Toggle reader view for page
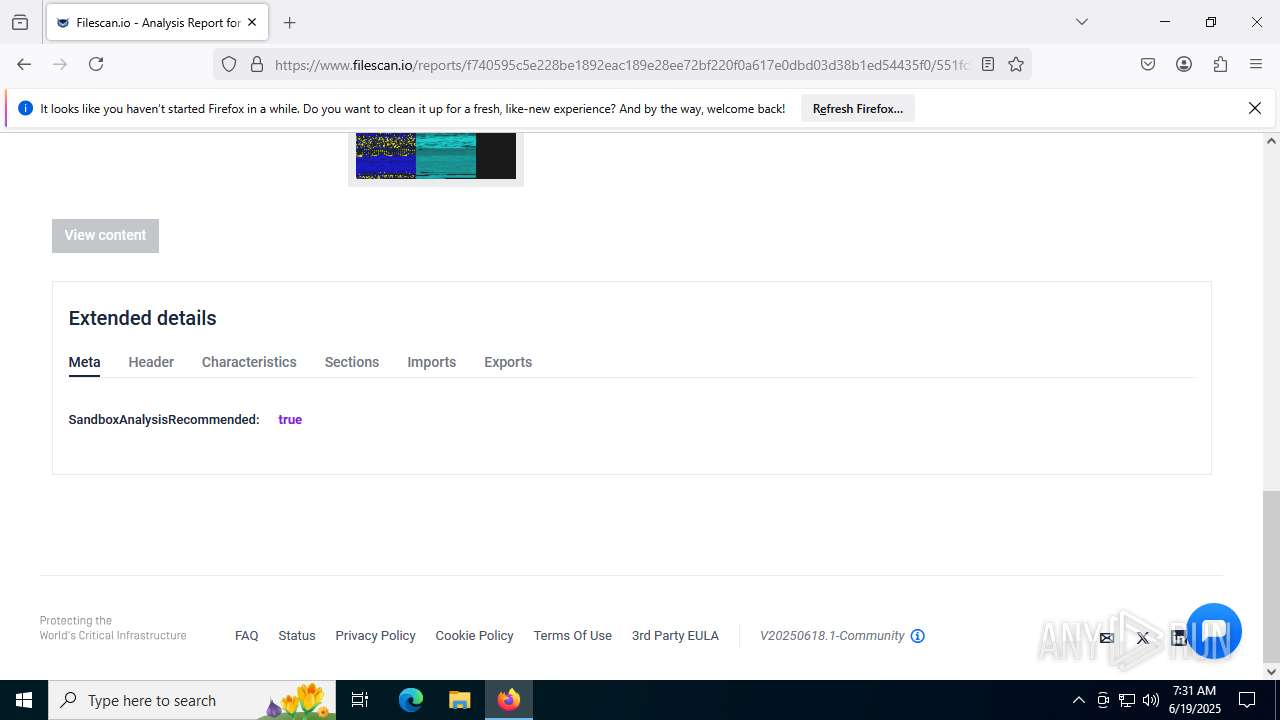 click(x=988, y=64)
